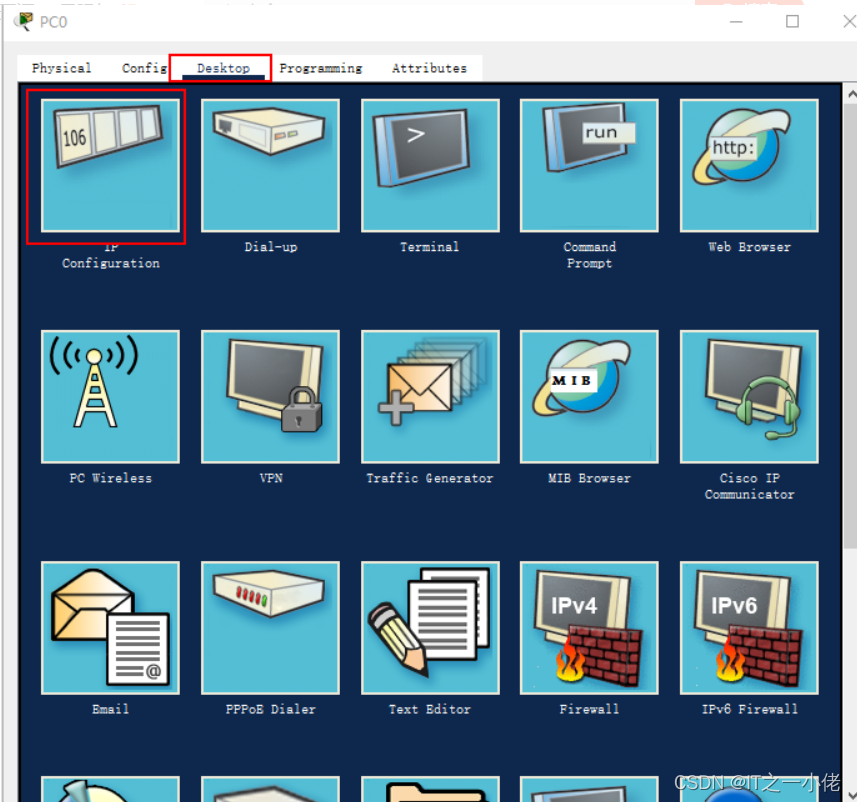The image size is (857, 802).
Task: Launch the Traffic Generator
Action: (x=430, y=396)
